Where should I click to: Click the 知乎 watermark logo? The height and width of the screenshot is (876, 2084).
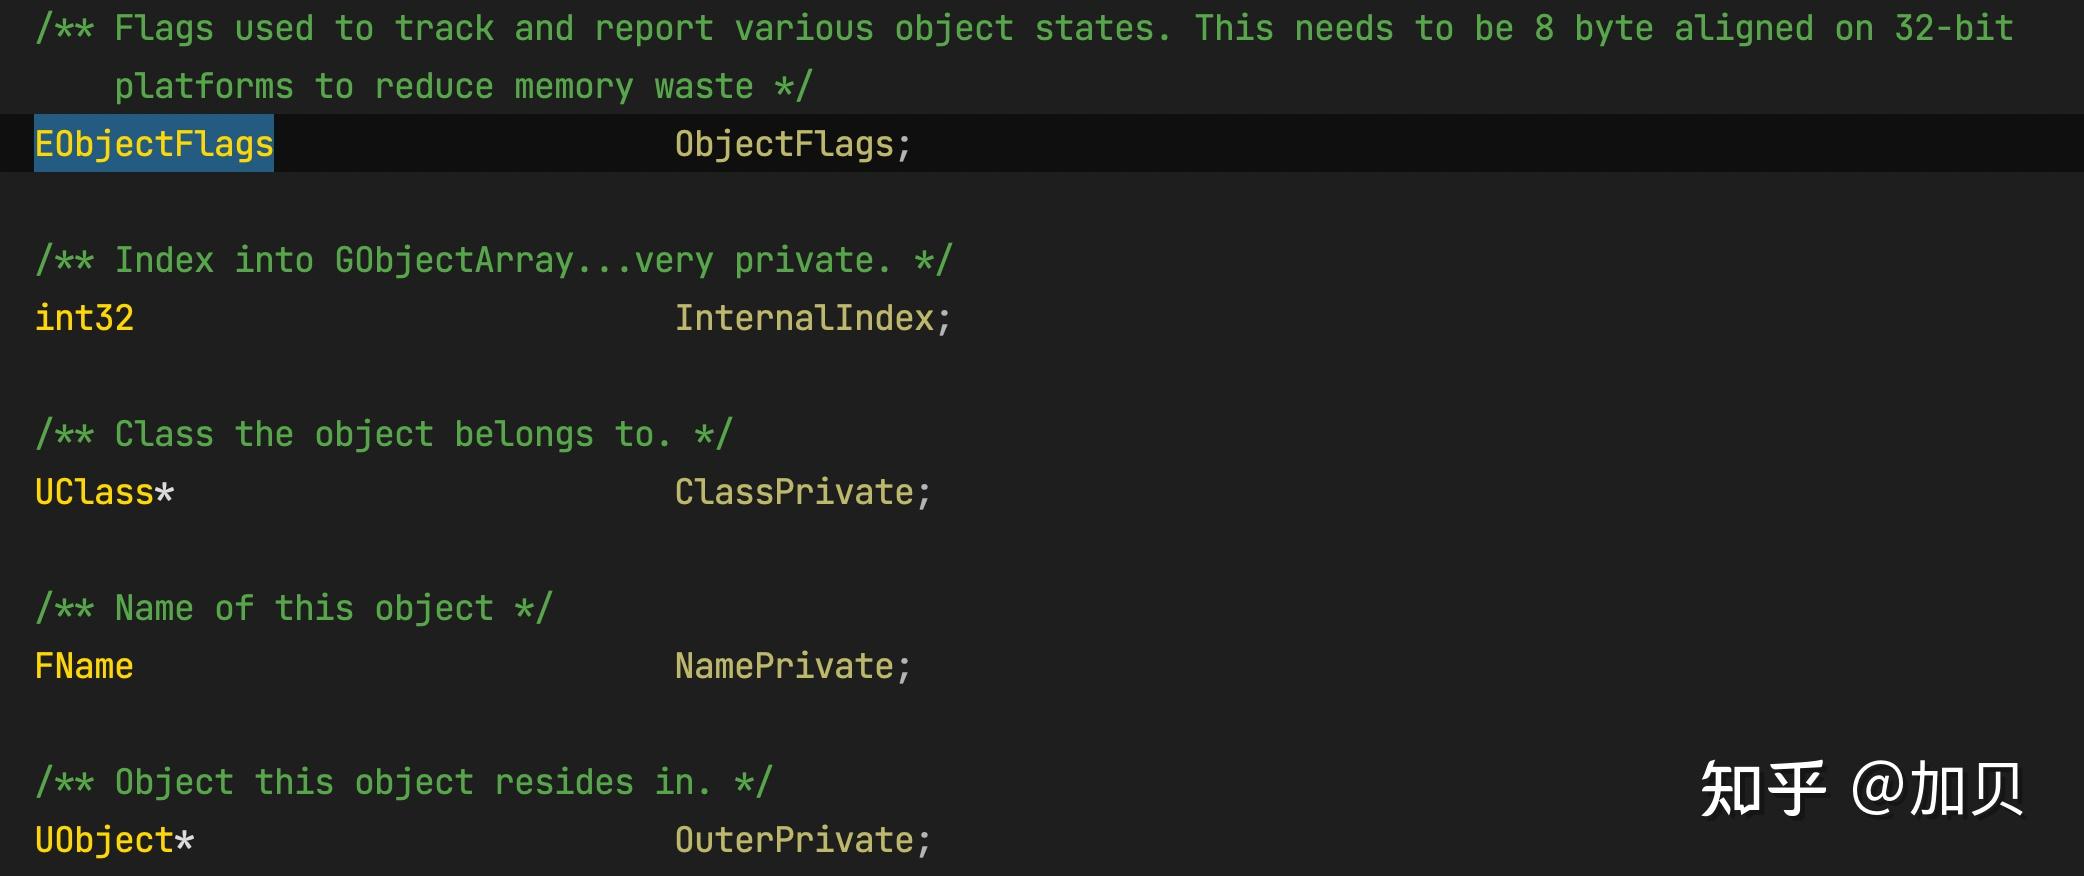(1762, 790)
